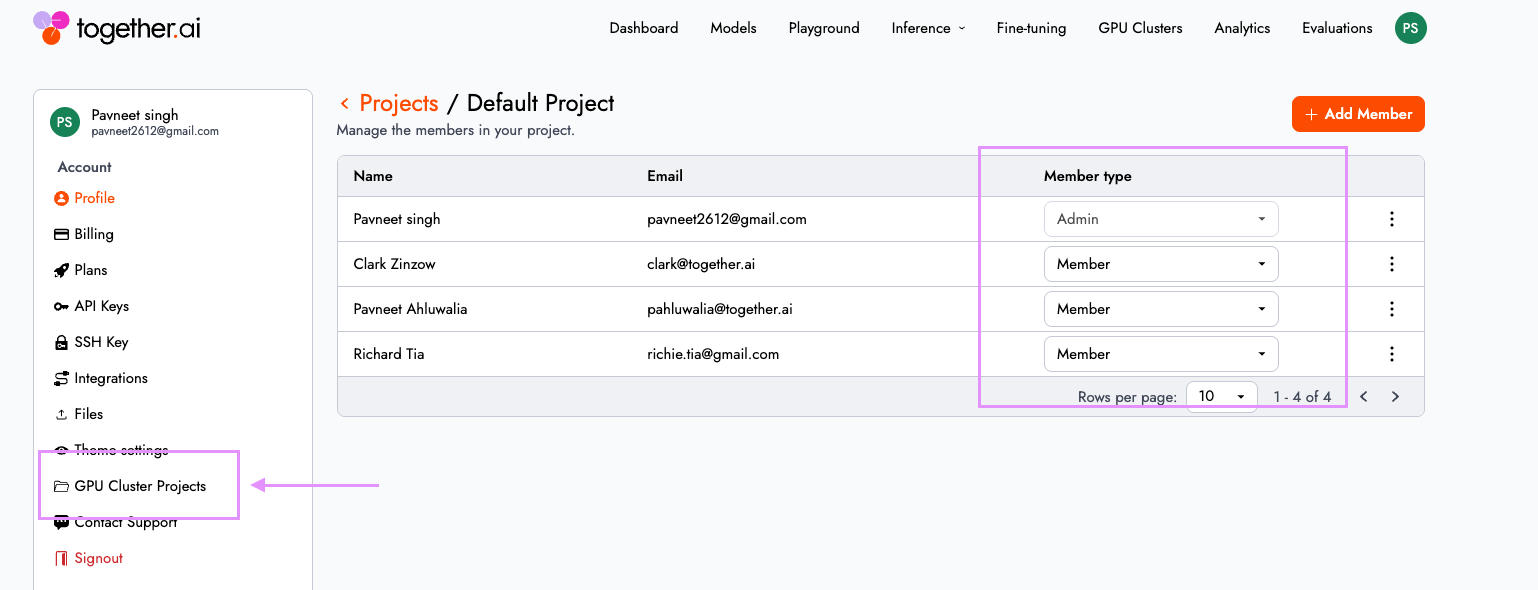Change Pavneet Ahluwalia's member type dropdown

point(1161,309)
